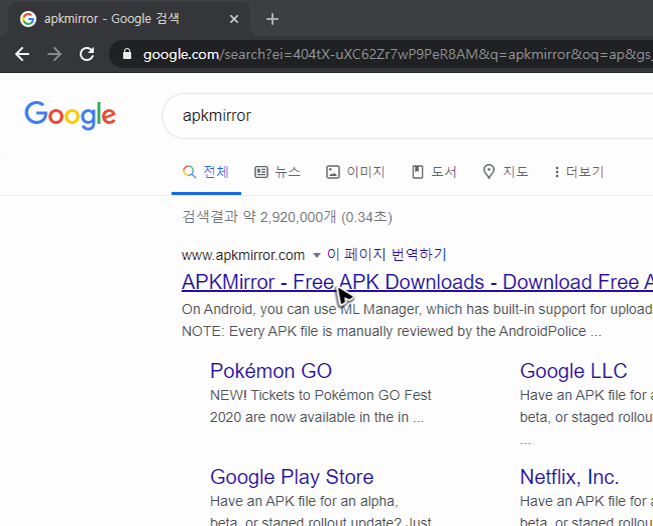
Task: Open the Google LLC sitelink
Action: pos(573,371)
